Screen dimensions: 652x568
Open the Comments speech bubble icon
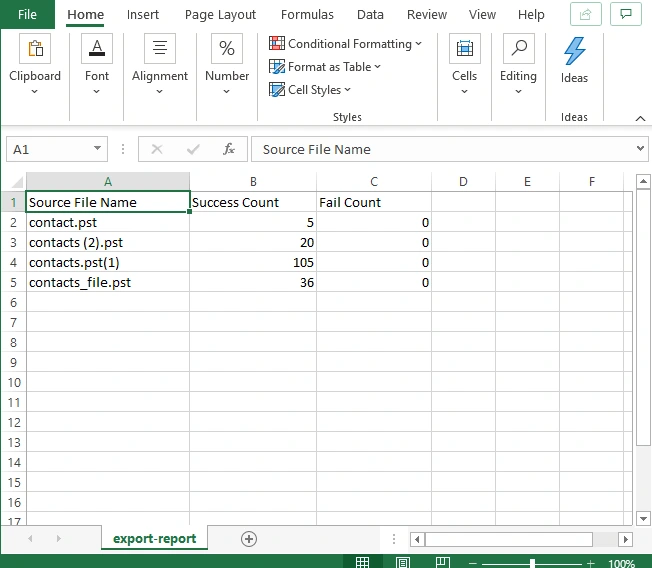(625, 14)
